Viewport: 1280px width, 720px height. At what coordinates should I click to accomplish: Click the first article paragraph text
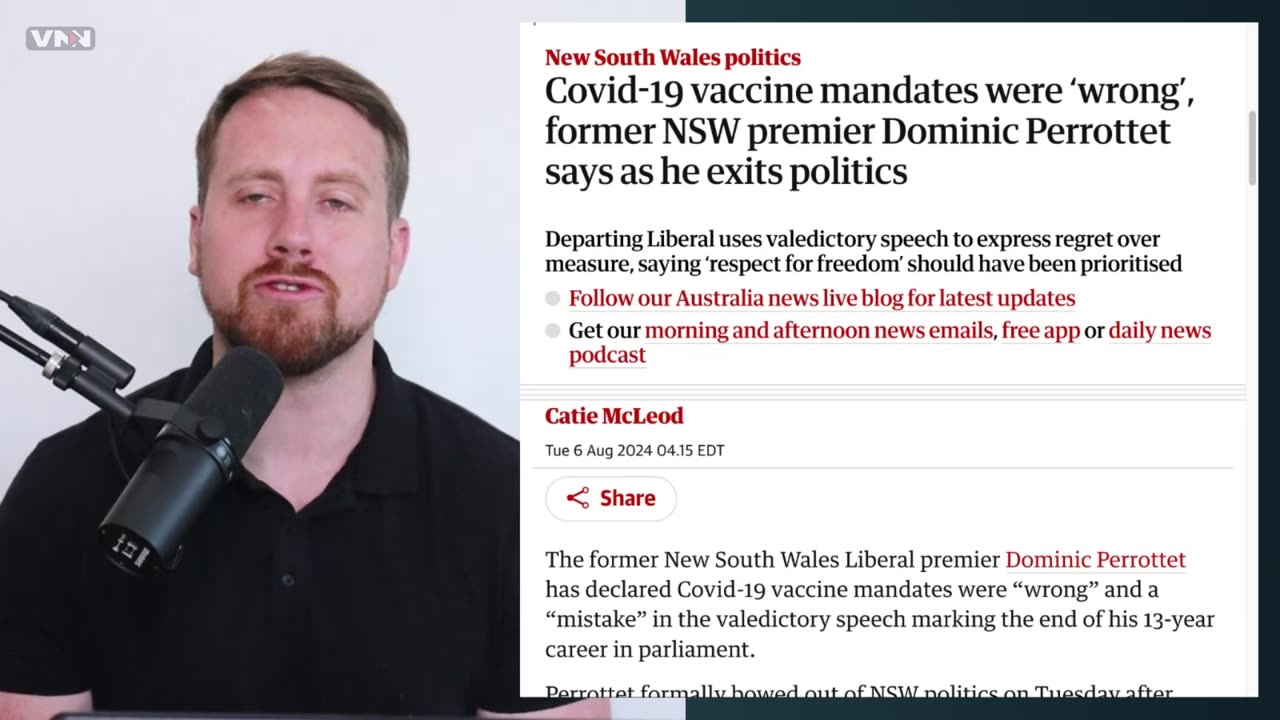[880, 605]
